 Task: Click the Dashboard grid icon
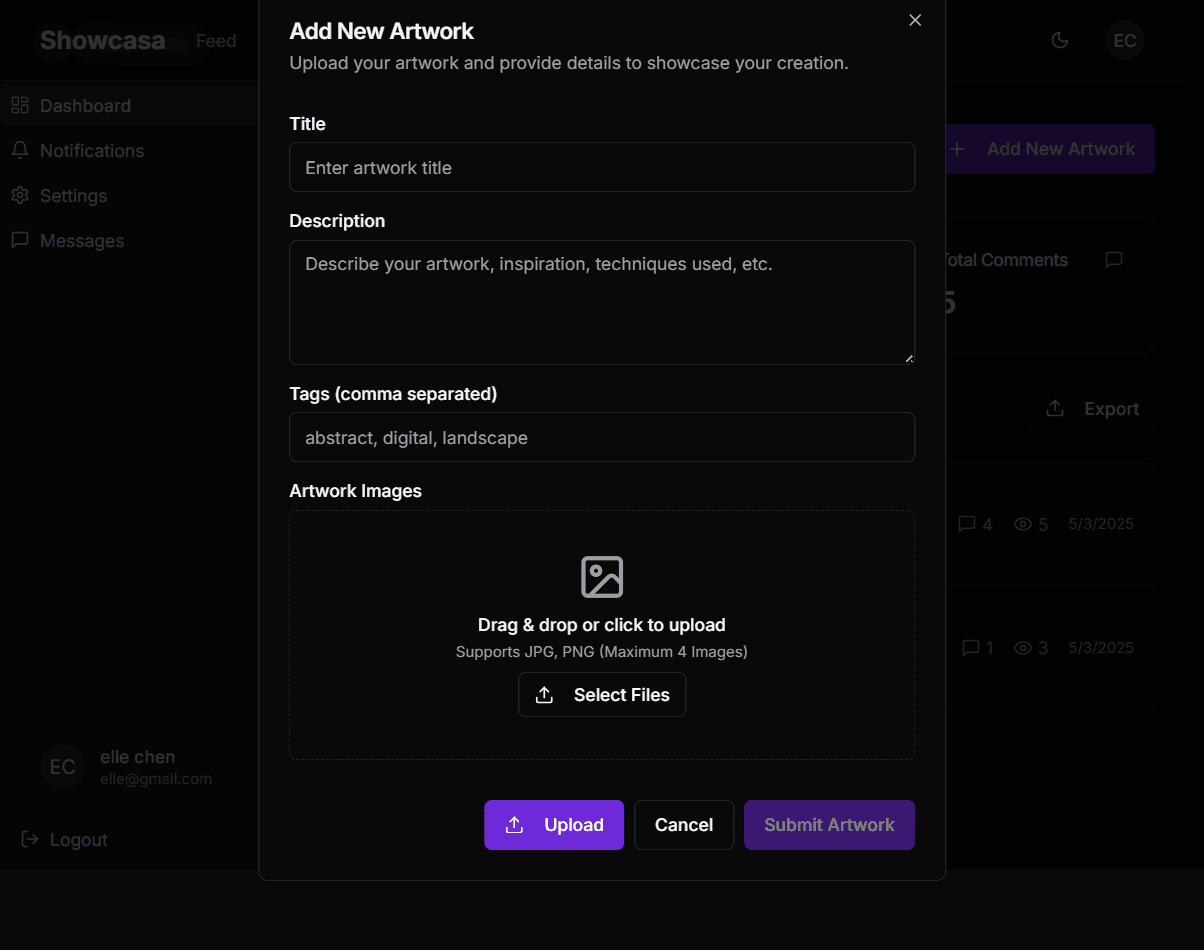20,105
